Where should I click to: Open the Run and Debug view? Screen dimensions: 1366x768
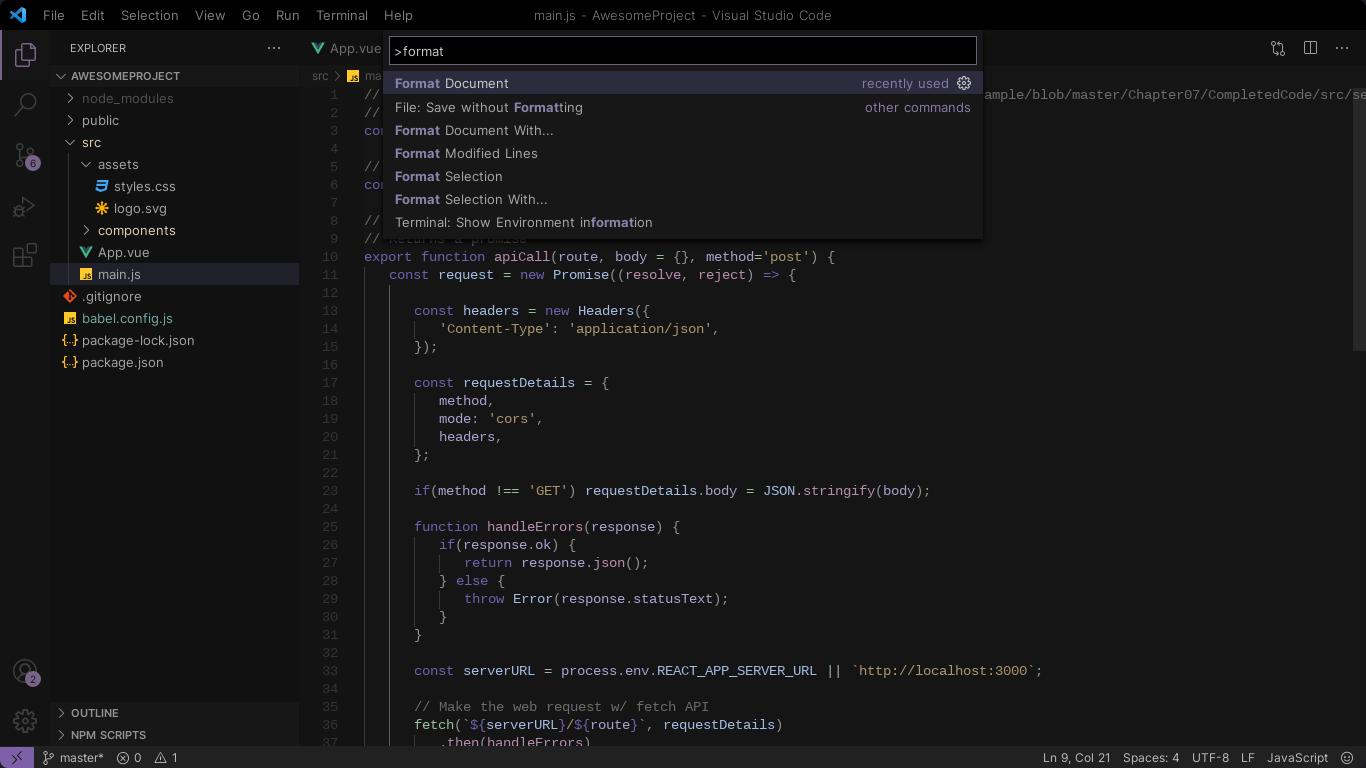25,206
